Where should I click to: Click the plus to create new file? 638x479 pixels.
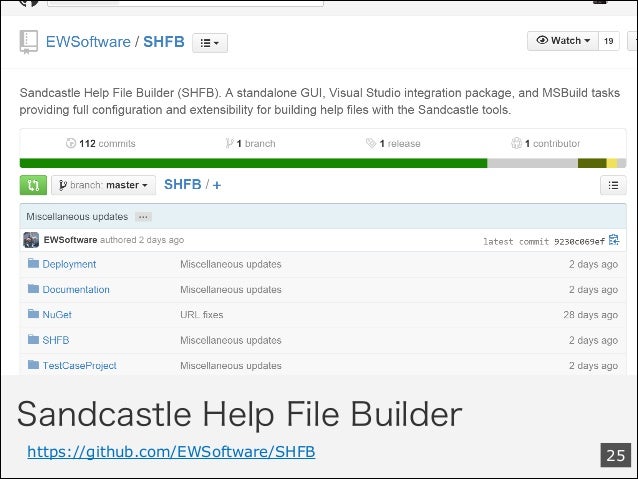tap(217, 185)
